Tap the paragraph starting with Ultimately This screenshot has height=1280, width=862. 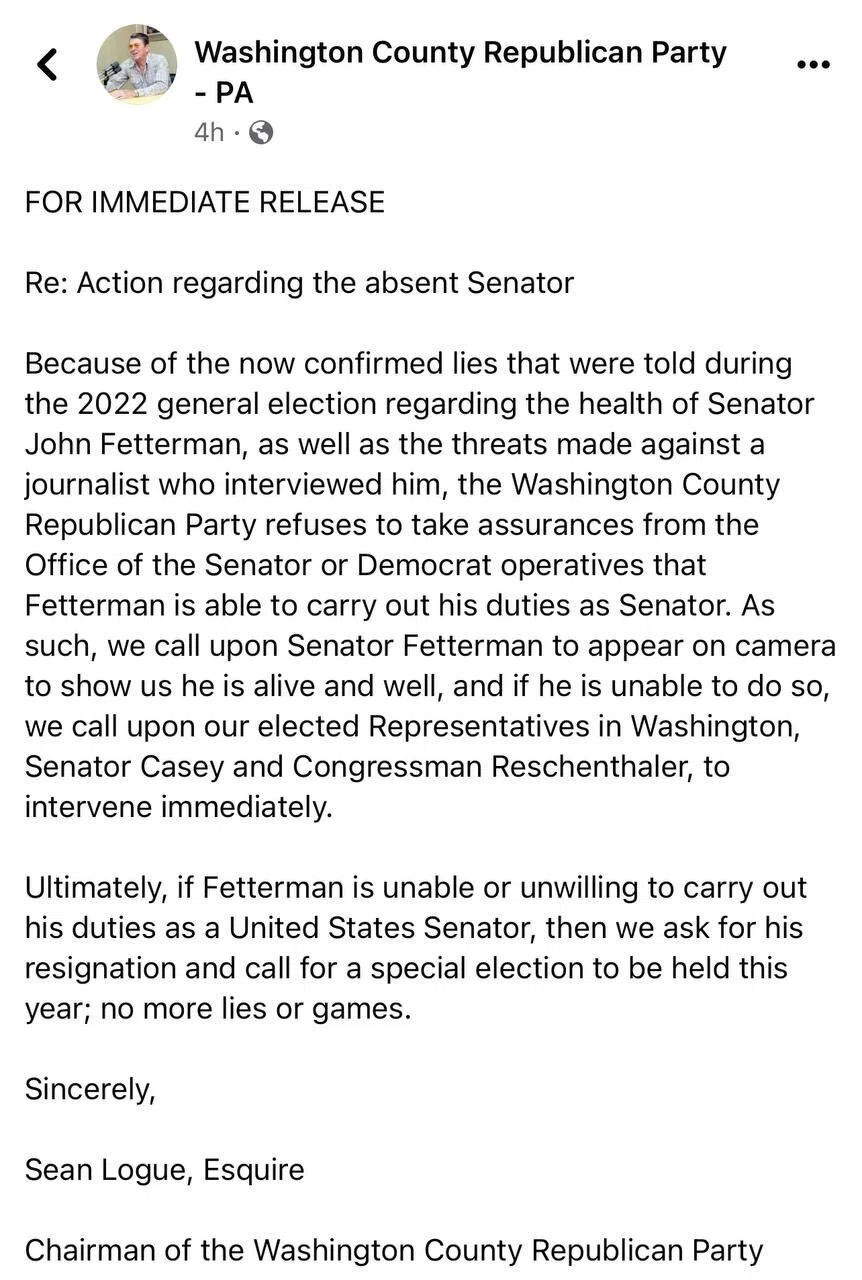[x=416, y=948]
